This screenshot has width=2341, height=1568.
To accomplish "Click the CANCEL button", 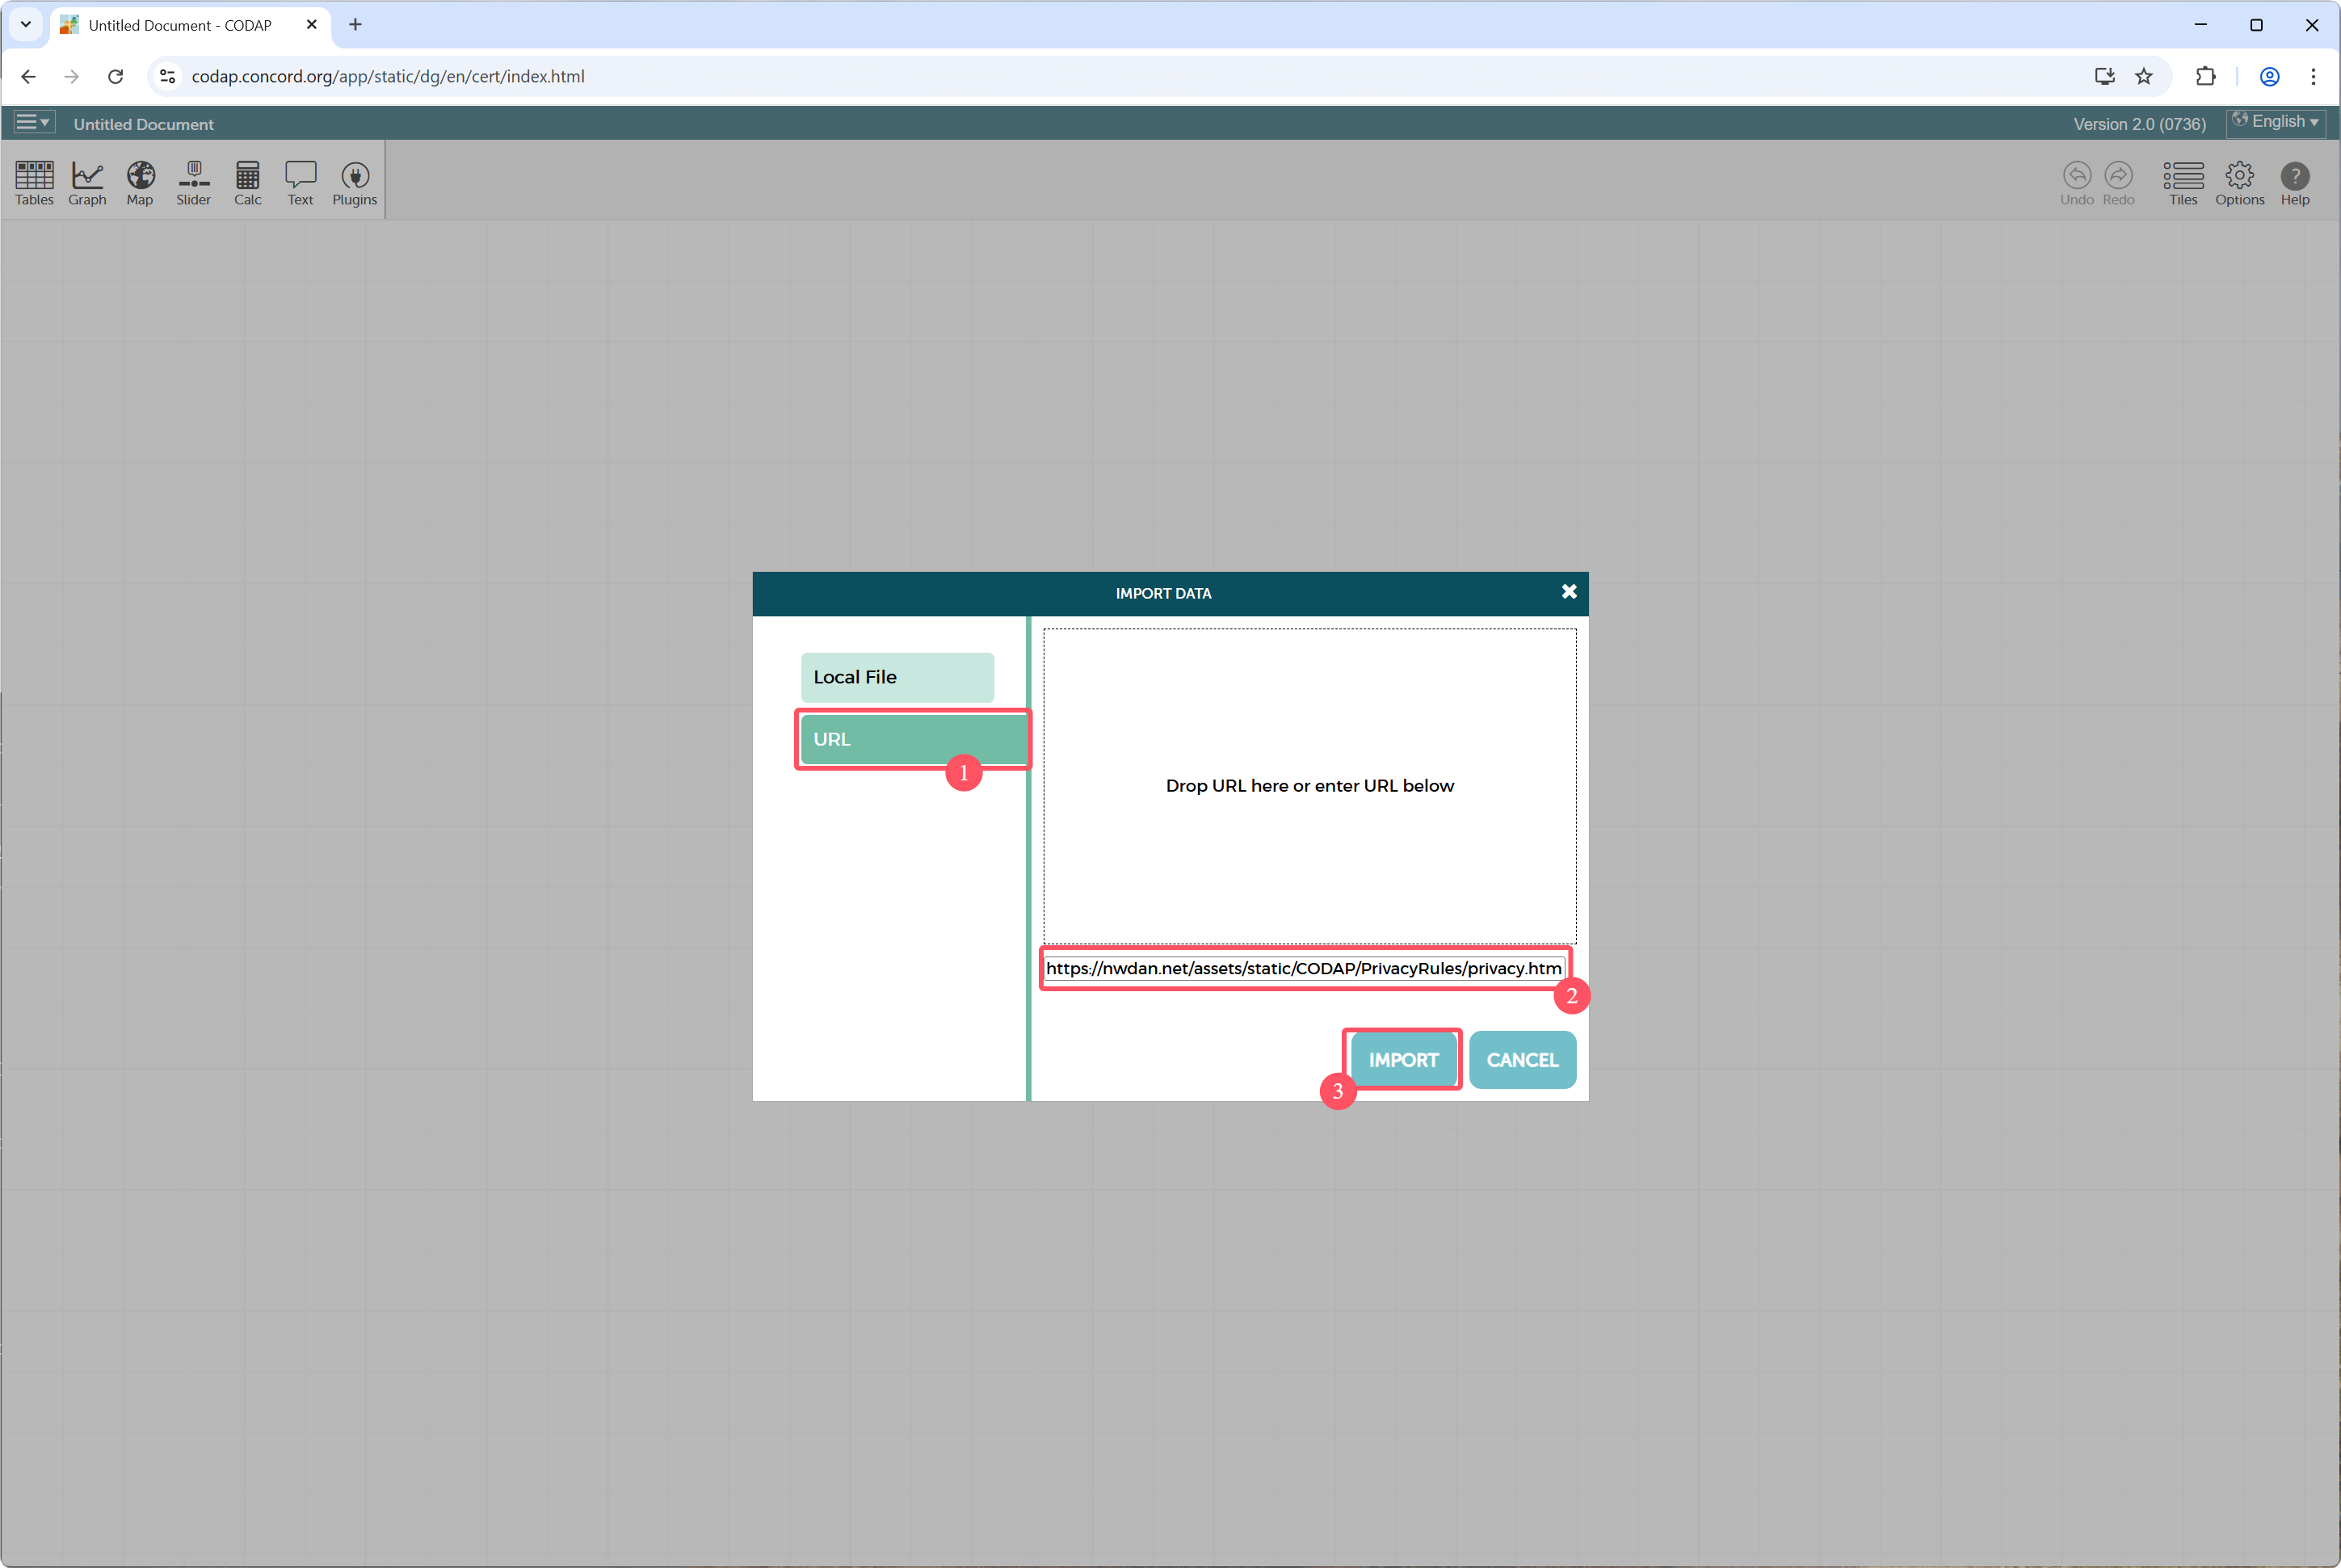I will [1522, 1060].
